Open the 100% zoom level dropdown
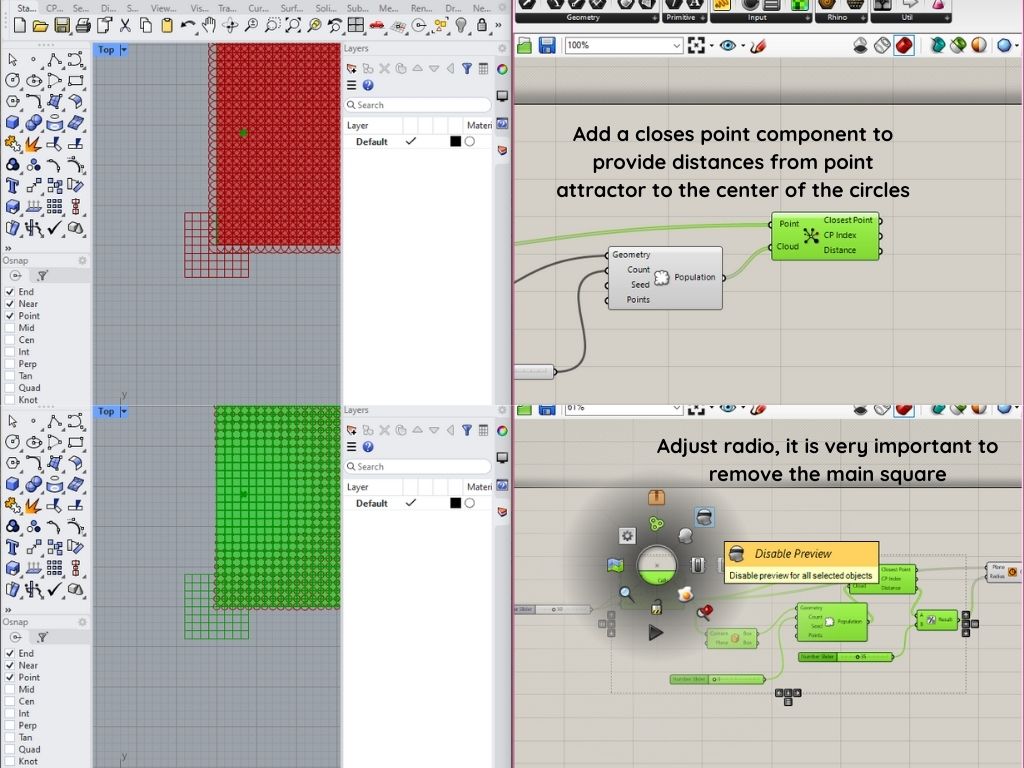 tap(677, 45)
